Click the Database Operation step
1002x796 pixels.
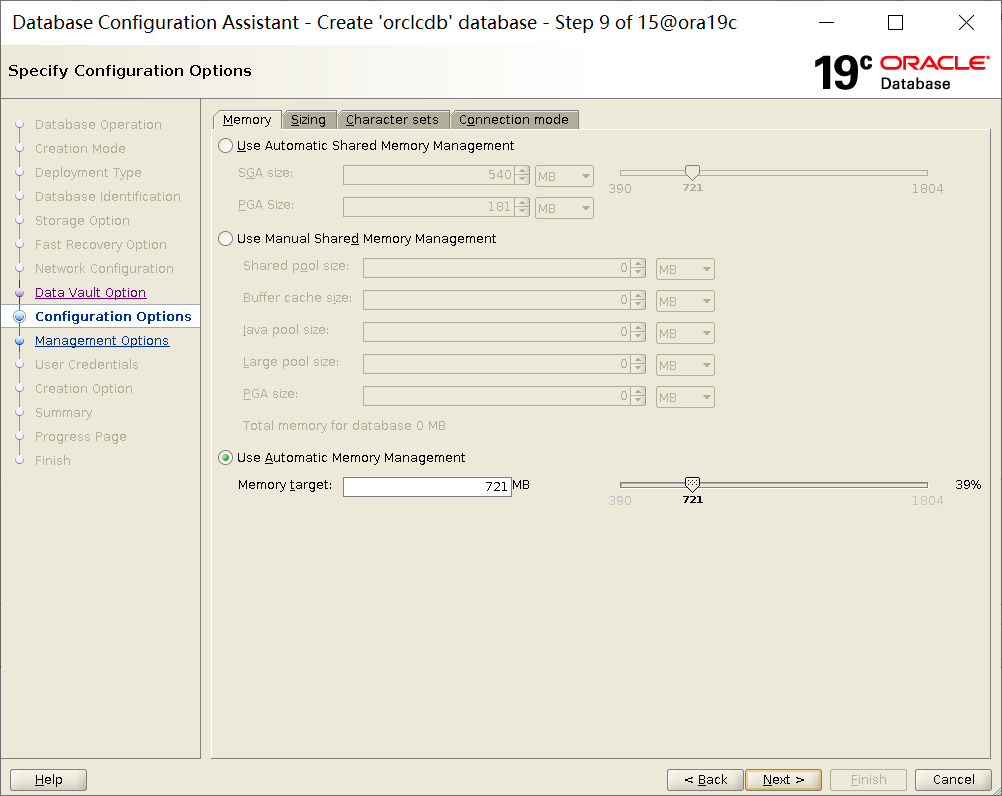(98, 125)
